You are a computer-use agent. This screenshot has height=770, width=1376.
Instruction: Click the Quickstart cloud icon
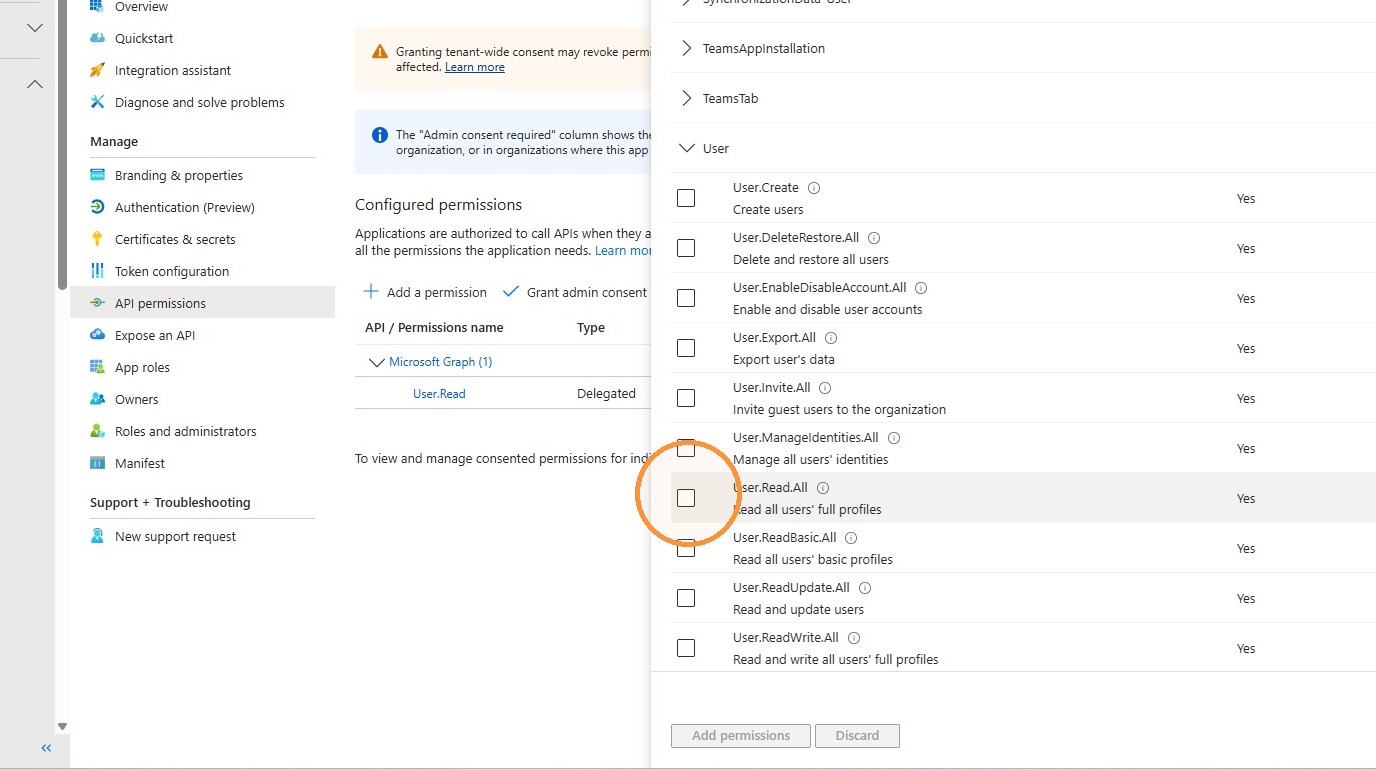pyautogui.click(x=97, y=38)
